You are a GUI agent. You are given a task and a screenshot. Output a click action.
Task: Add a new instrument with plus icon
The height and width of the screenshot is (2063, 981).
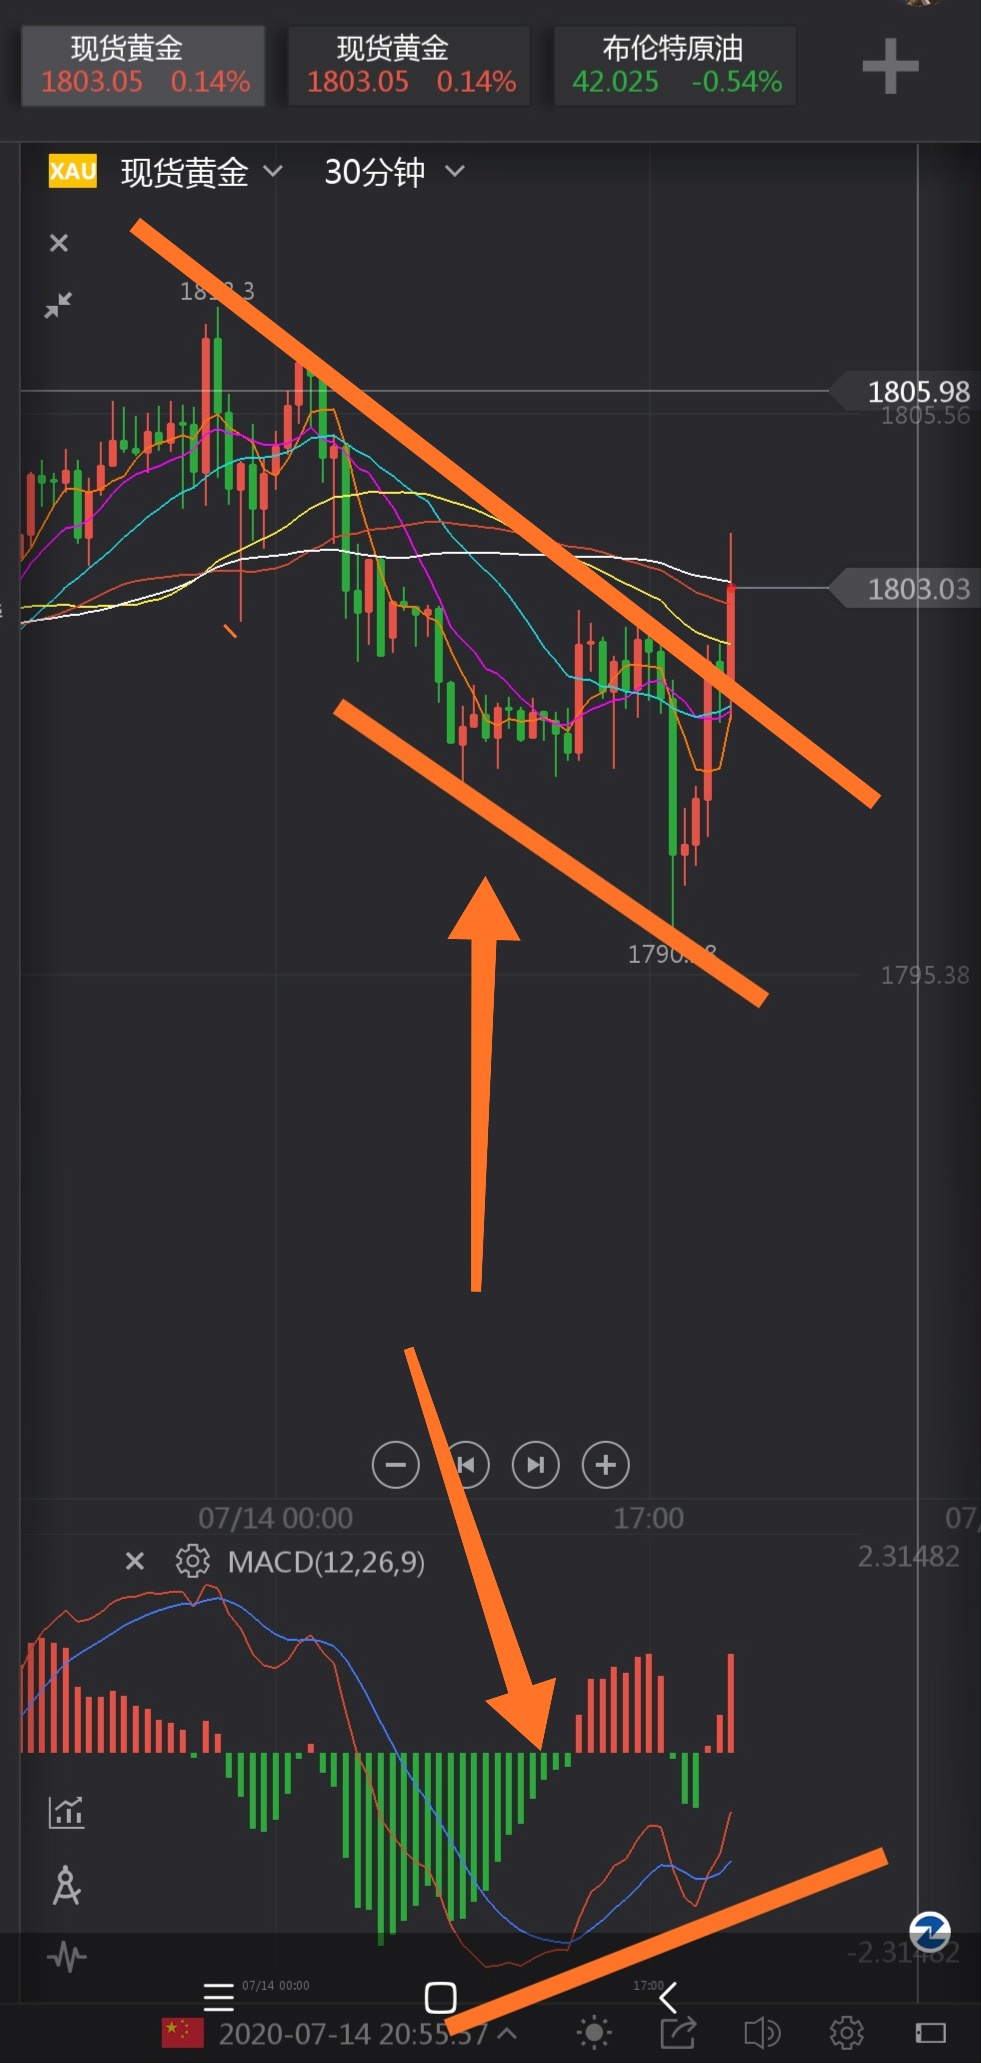coord(890,67)
